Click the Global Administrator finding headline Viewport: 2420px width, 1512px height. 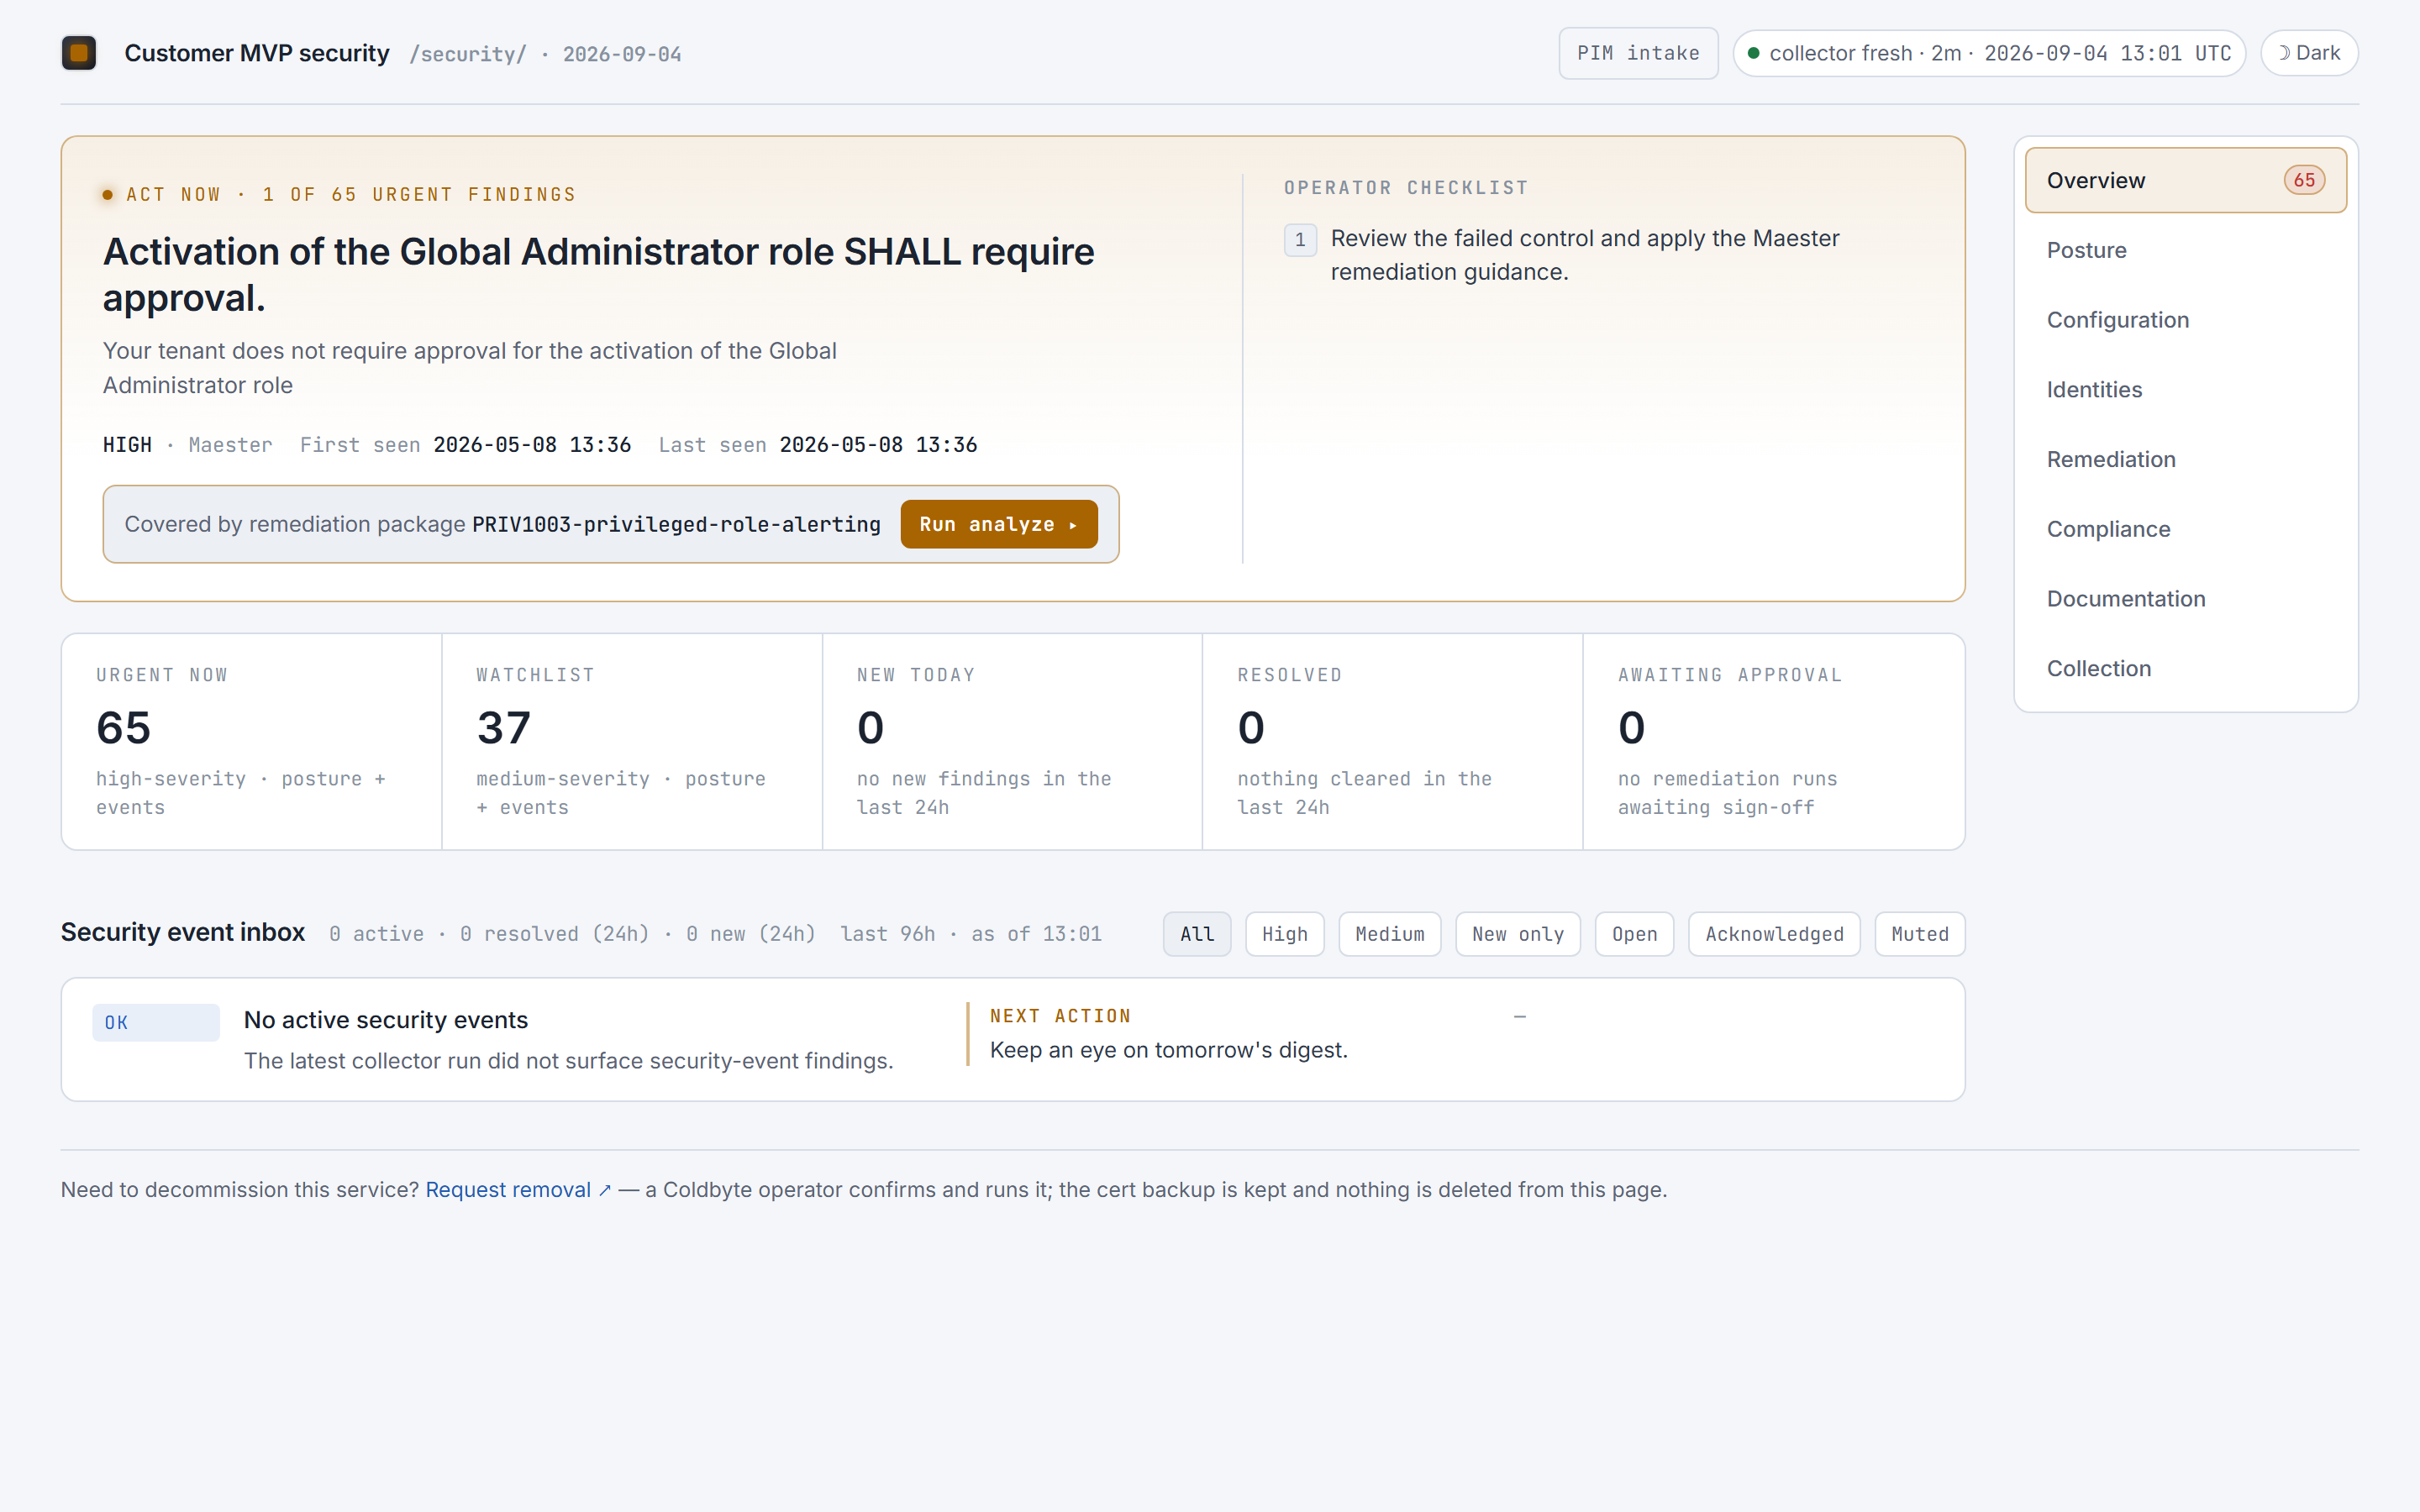tap(599, 275)
